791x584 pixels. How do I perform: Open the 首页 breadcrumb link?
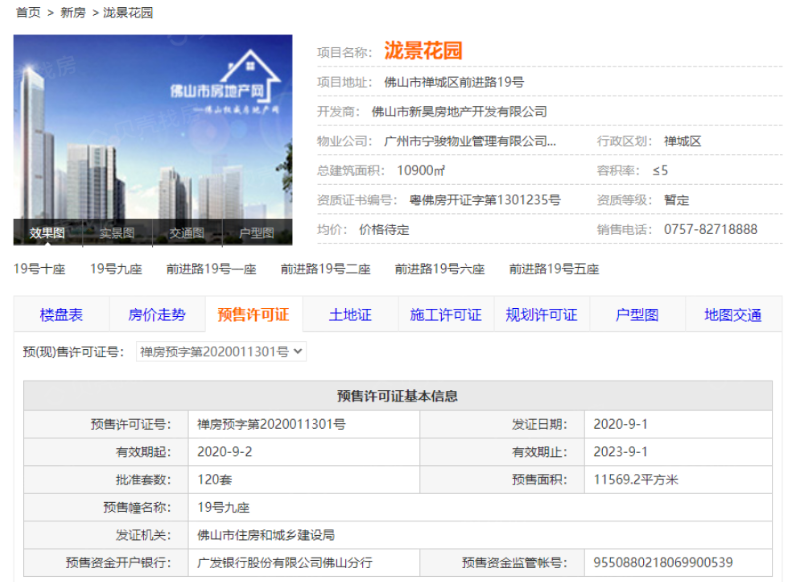[28, 13]
